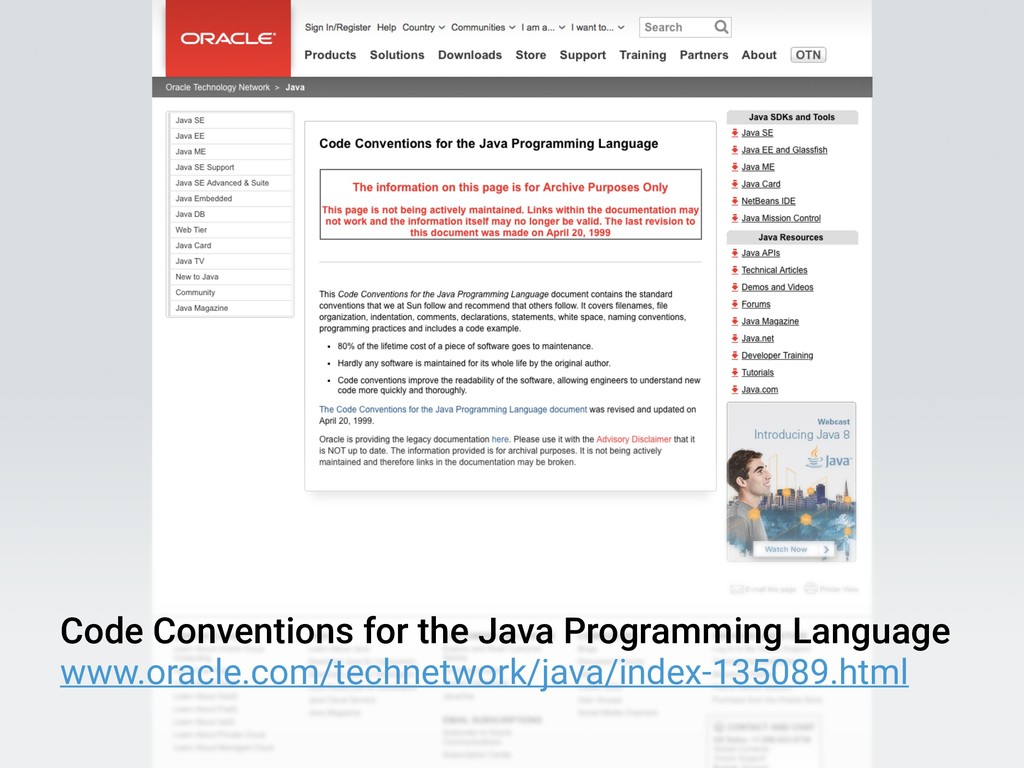Click the arrow icon beside Forums
The image size is (1024, 768).
point(735,304)
